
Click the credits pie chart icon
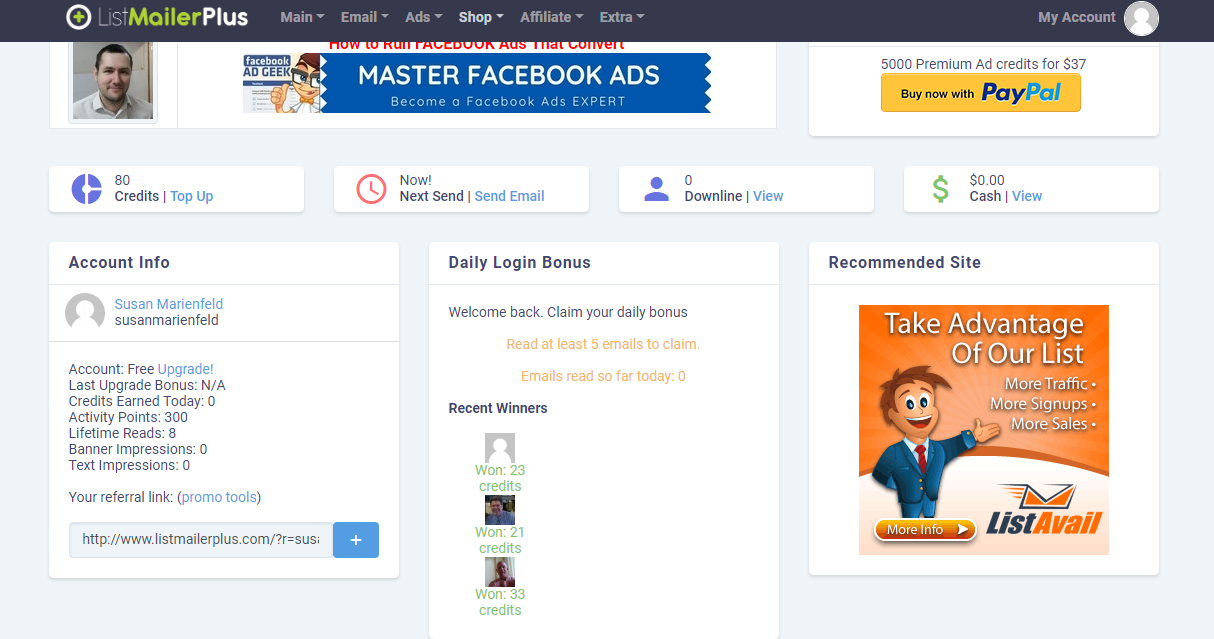coord(87,189)
